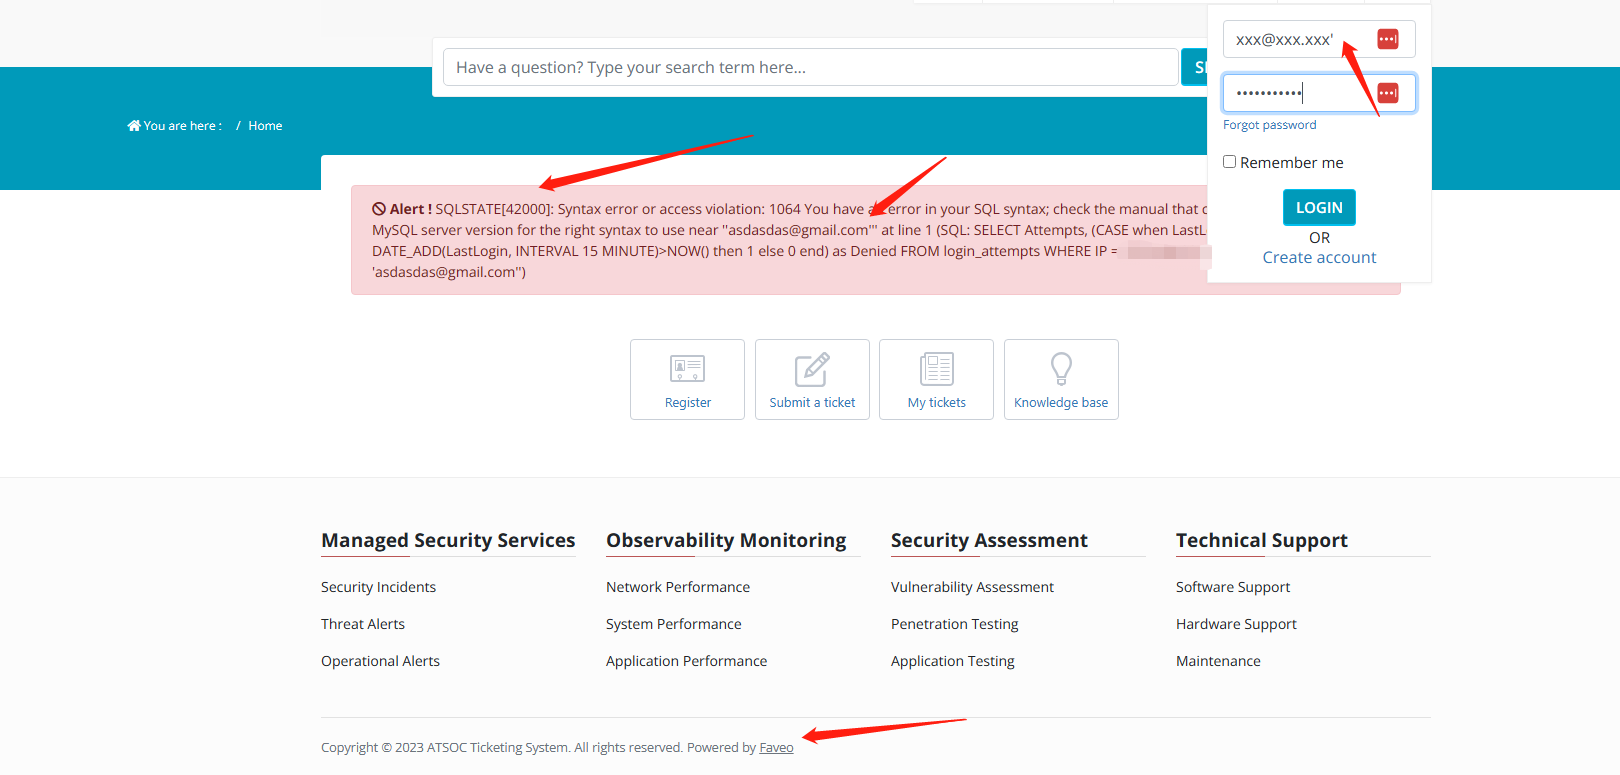The image size is (1620, 775).
Task: Open the Security Incidents link
Action: [x=378, y=587]
